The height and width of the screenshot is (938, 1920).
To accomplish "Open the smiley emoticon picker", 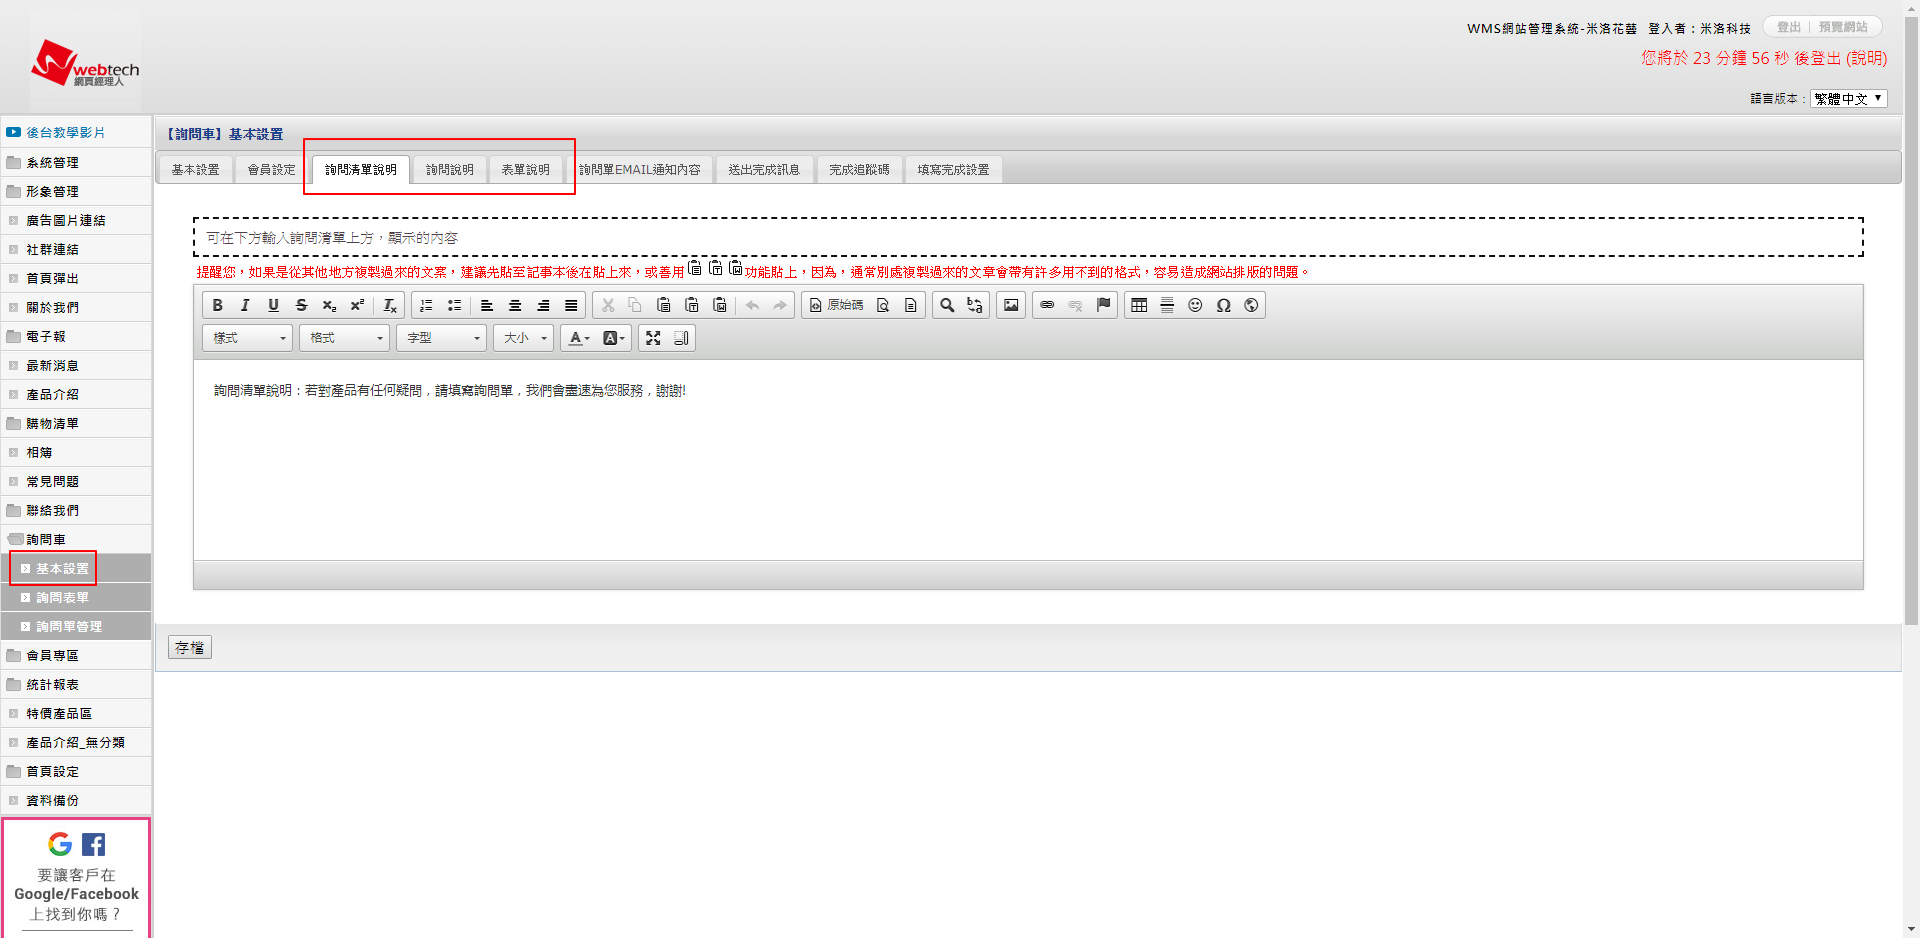I will [x=1195, y=306].
